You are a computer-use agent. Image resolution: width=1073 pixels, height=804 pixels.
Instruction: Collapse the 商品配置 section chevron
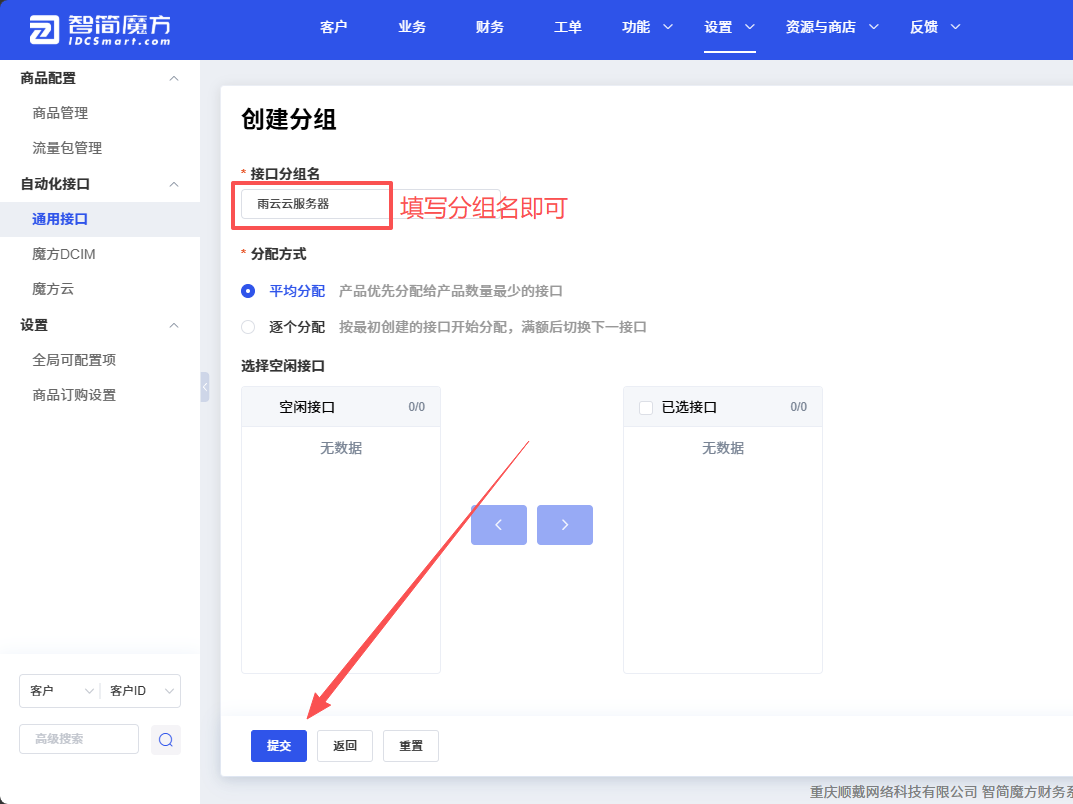point(174,79)
